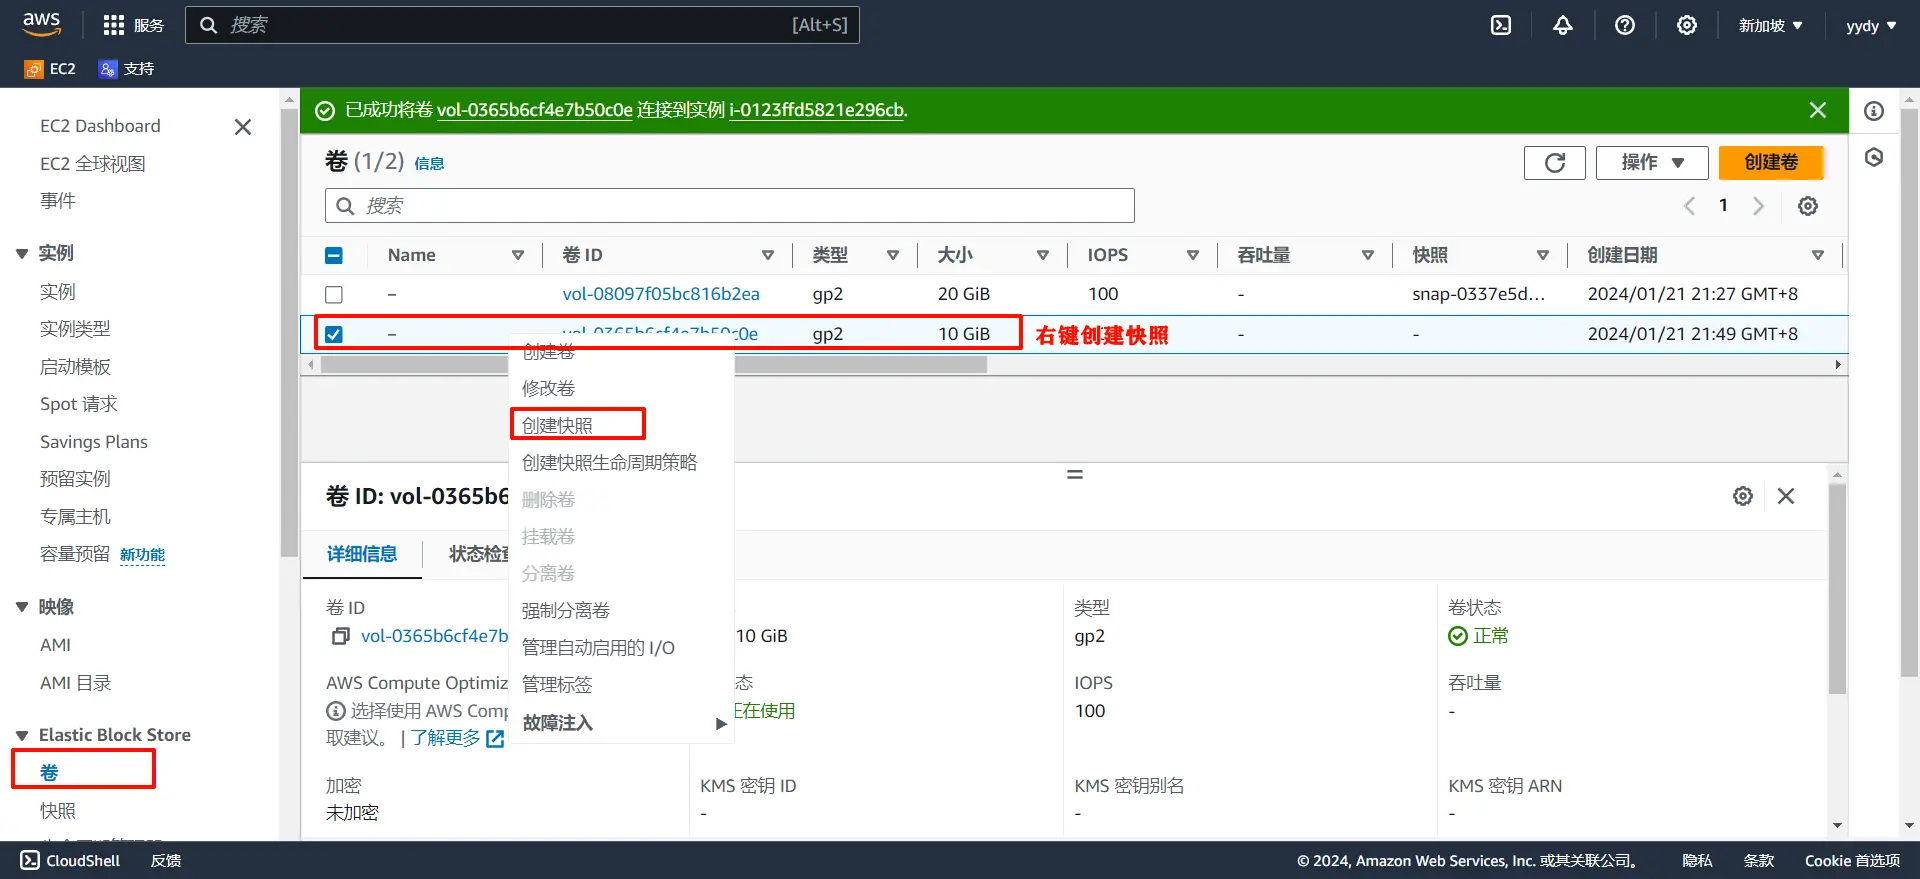Open the 快照 sidebar item
1920x879 pixels.
click(x=58, y=811)
